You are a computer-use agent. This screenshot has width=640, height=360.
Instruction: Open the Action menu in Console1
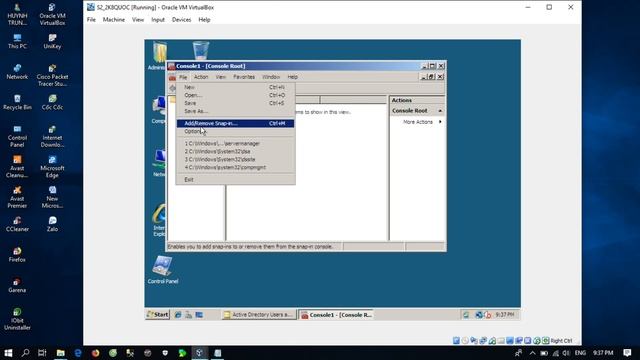coord(201,77)
